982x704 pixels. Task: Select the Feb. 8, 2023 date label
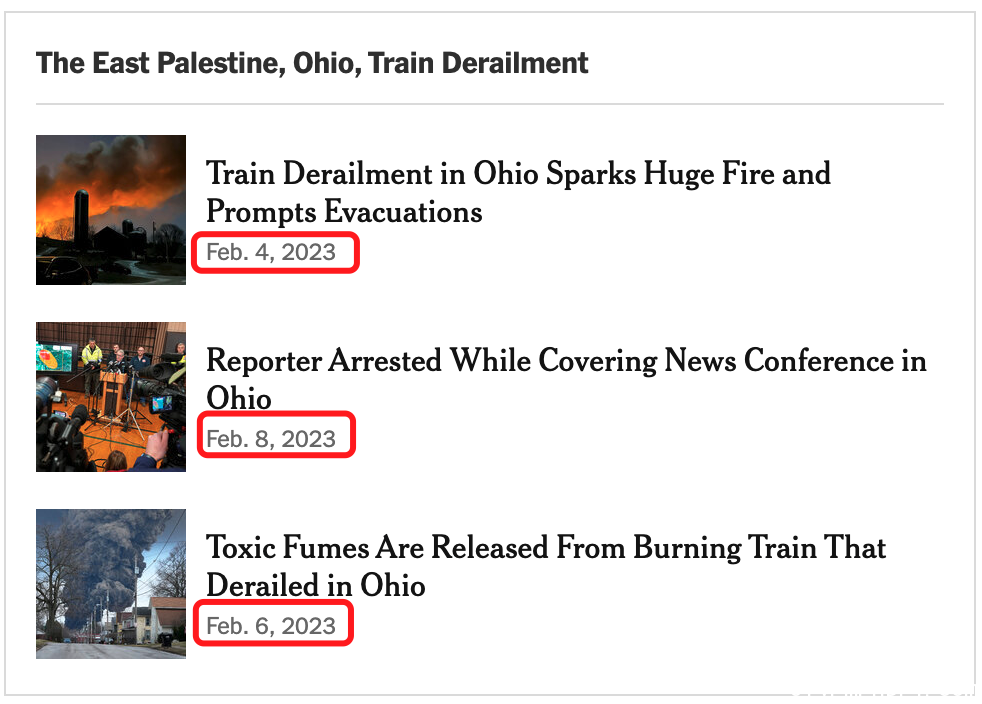271,439
